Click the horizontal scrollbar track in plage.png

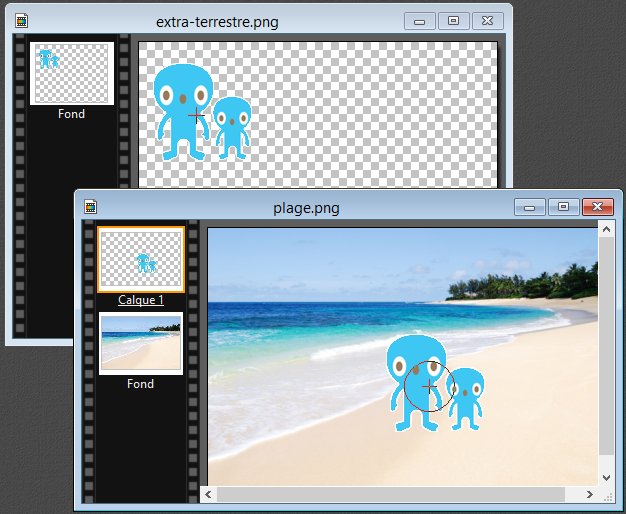[400, 494]
